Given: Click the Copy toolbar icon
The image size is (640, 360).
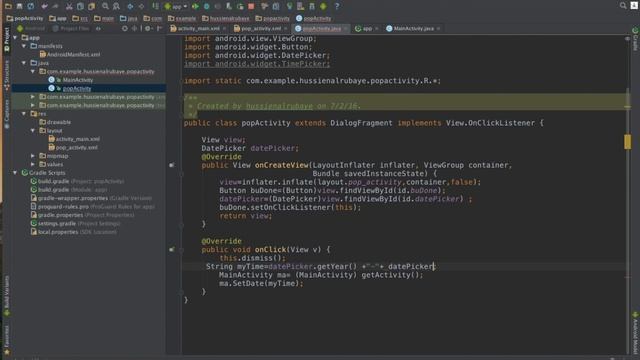Looking at the screenshot, I should (x=80, y=6).
